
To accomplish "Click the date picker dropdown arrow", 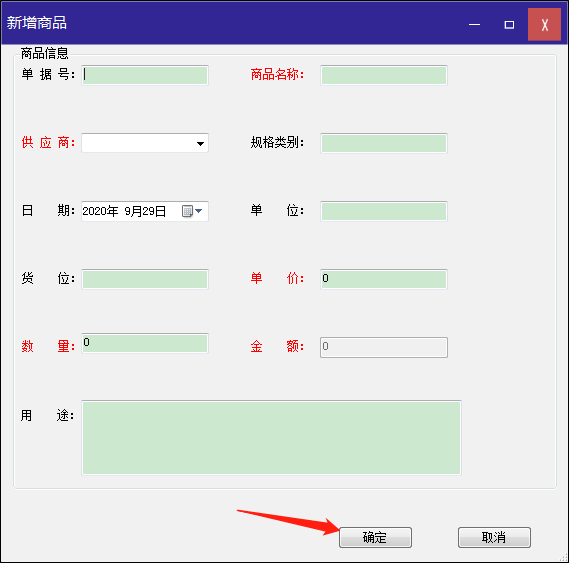I will pos(198,211).
